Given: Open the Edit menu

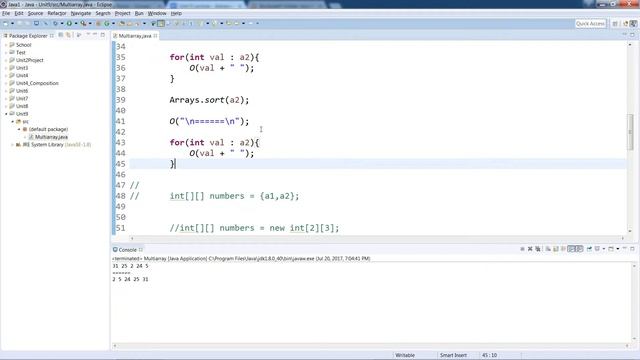Looking at the screenshot, I should coord(19,13).
